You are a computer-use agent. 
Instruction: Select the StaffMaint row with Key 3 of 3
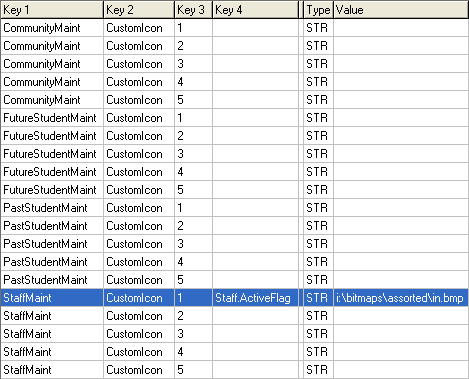point(234,334)
